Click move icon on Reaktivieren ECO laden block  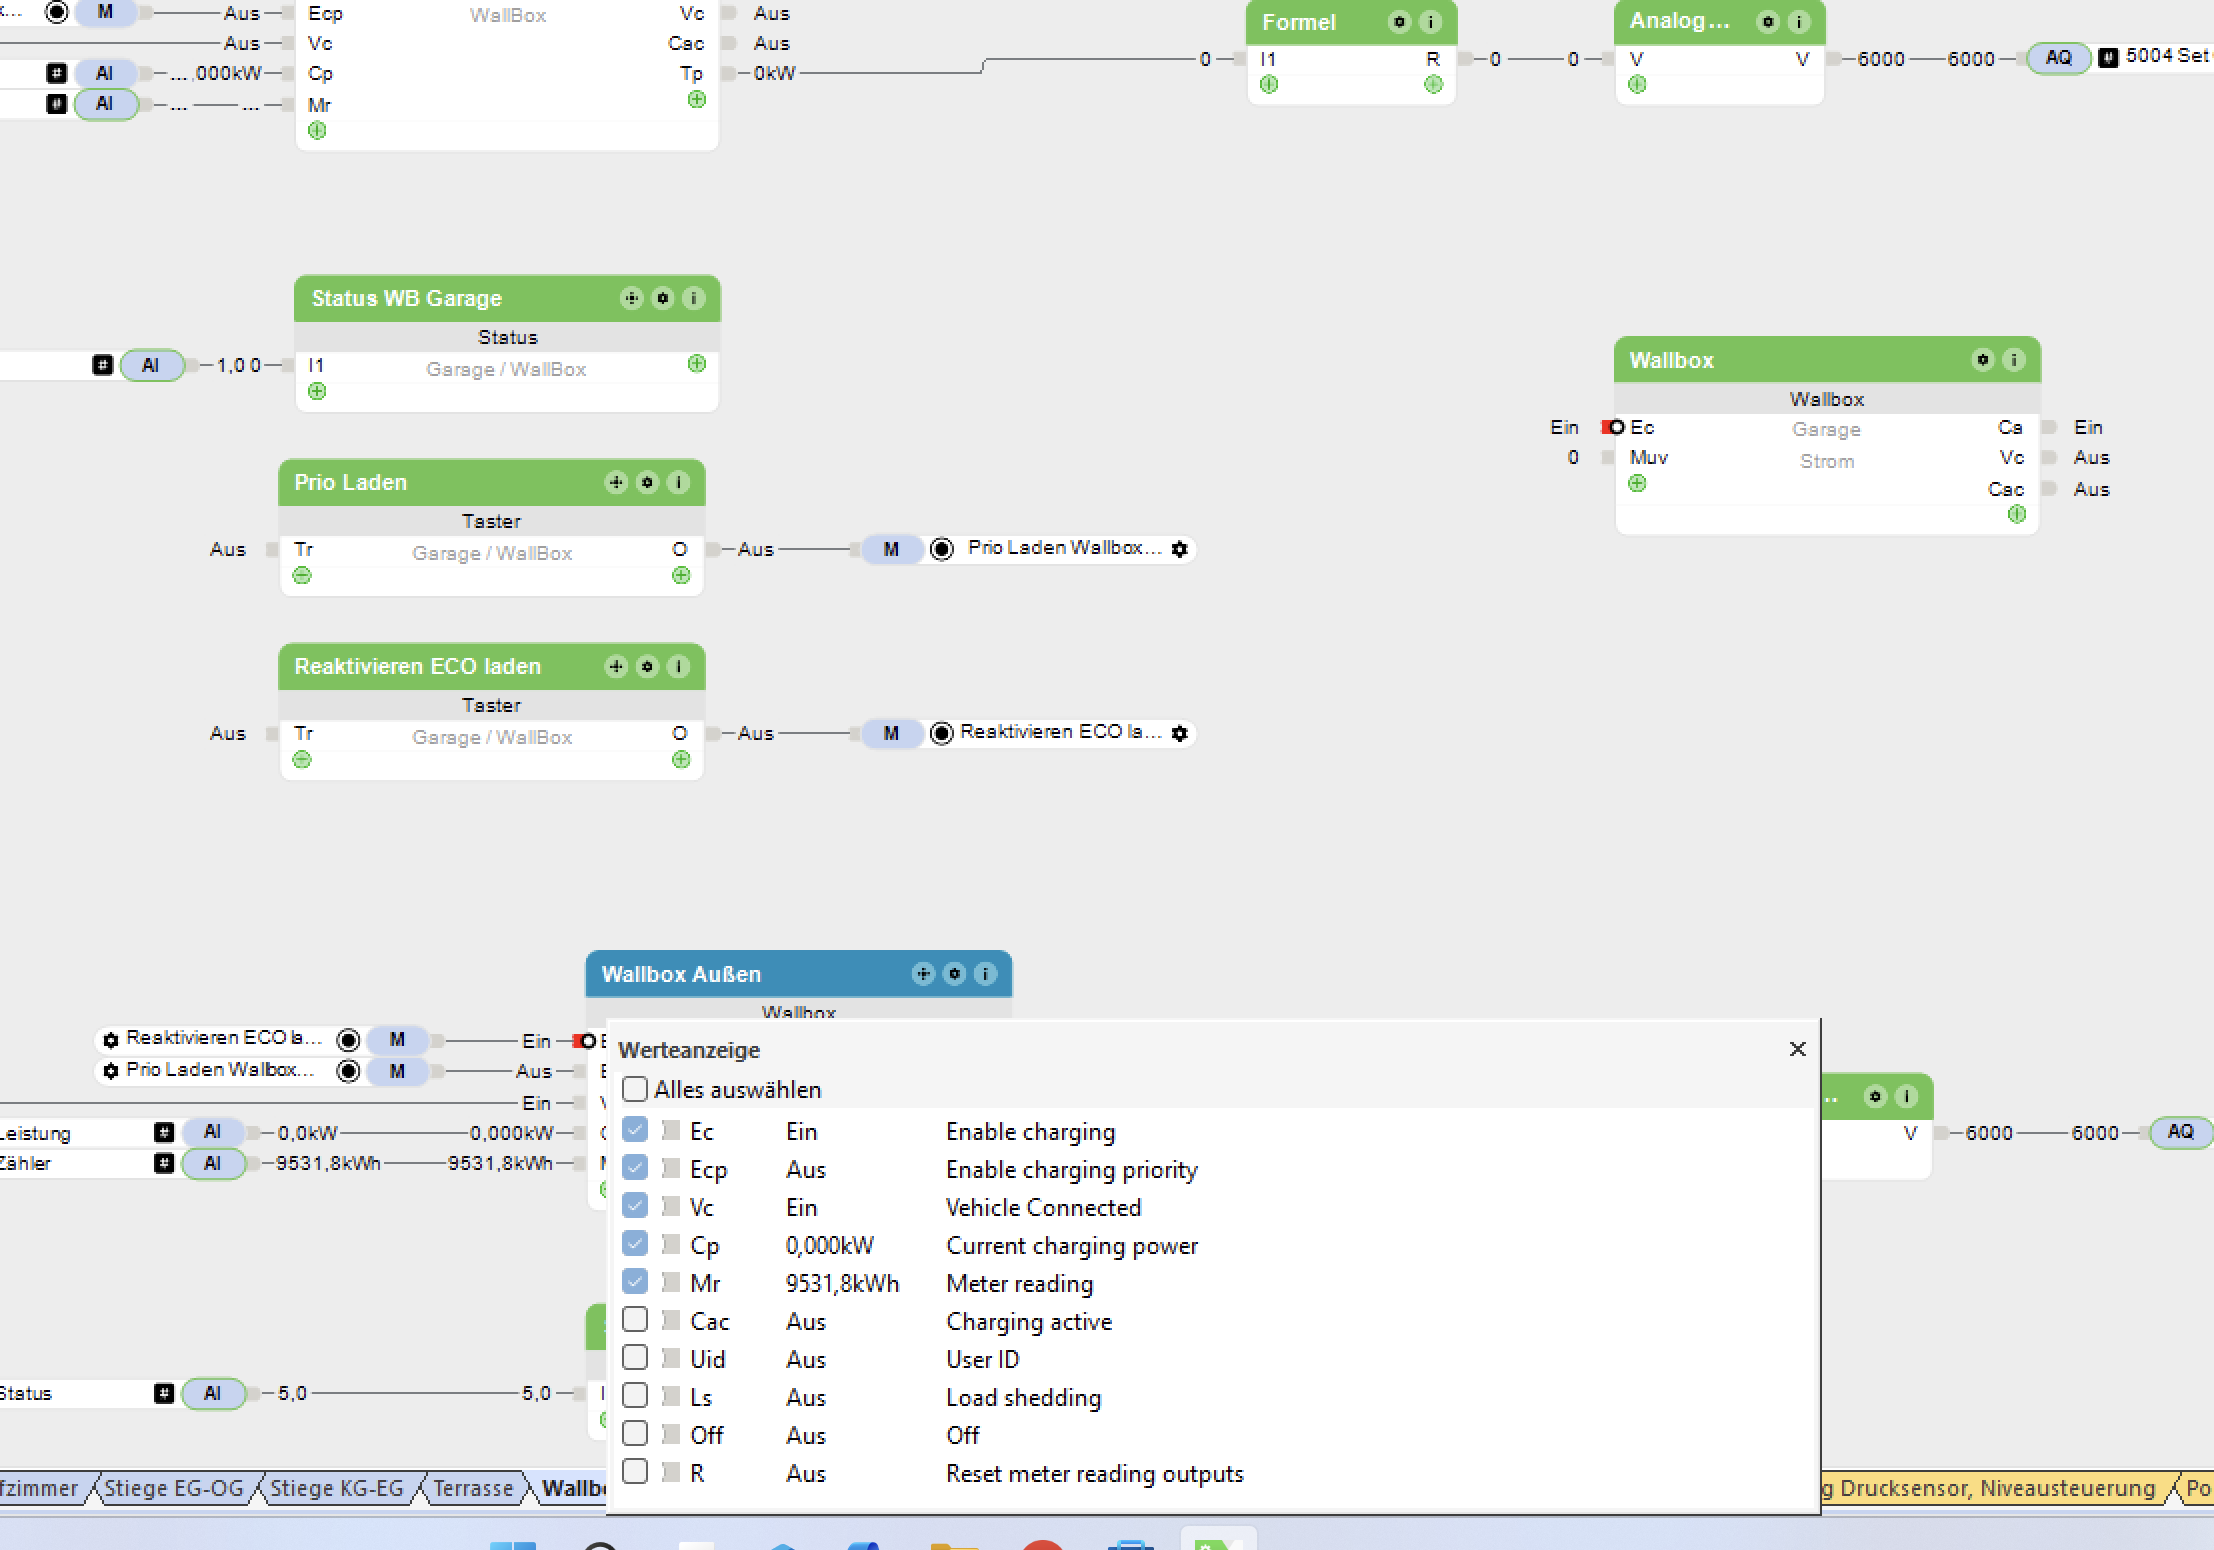616,666
